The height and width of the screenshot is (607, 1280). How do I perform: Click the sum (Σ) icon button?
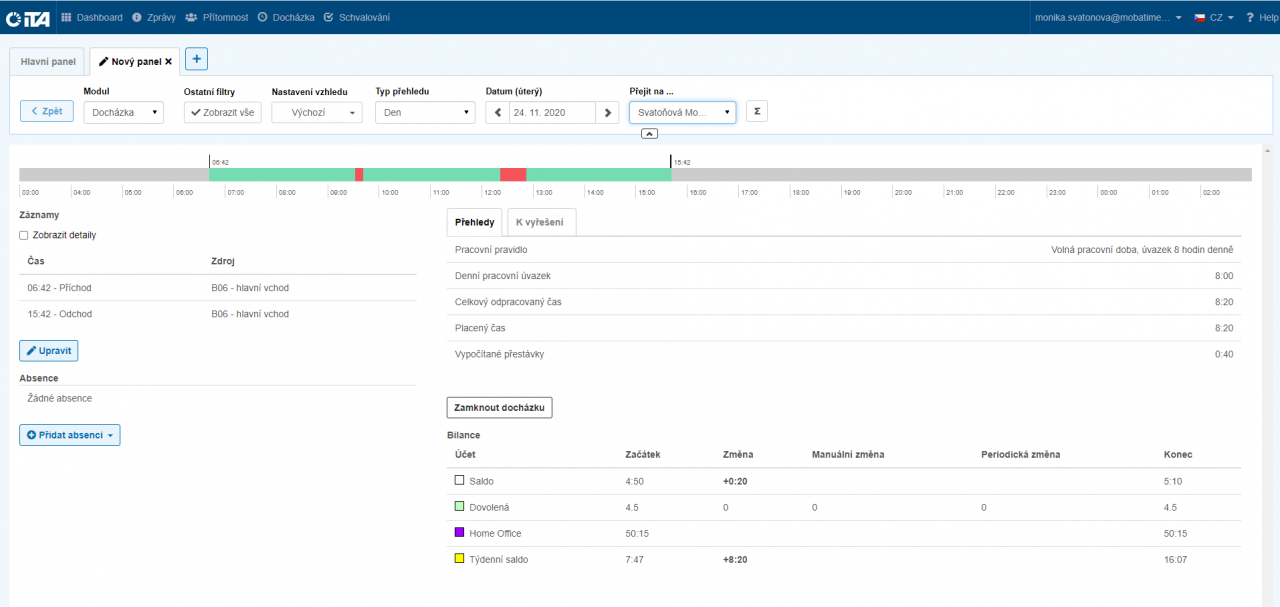coord(757,112)
